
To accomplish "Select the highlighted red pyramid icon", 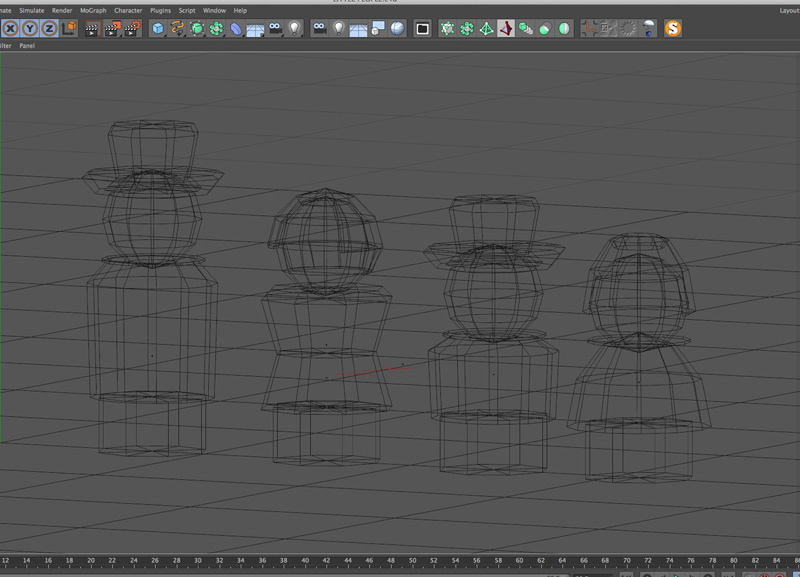I will pos(506,29).
